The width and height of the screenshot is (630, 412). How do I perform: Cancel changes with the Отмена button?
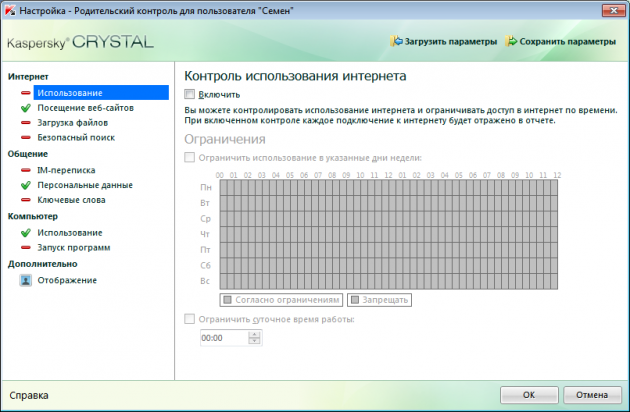point(592,395)
